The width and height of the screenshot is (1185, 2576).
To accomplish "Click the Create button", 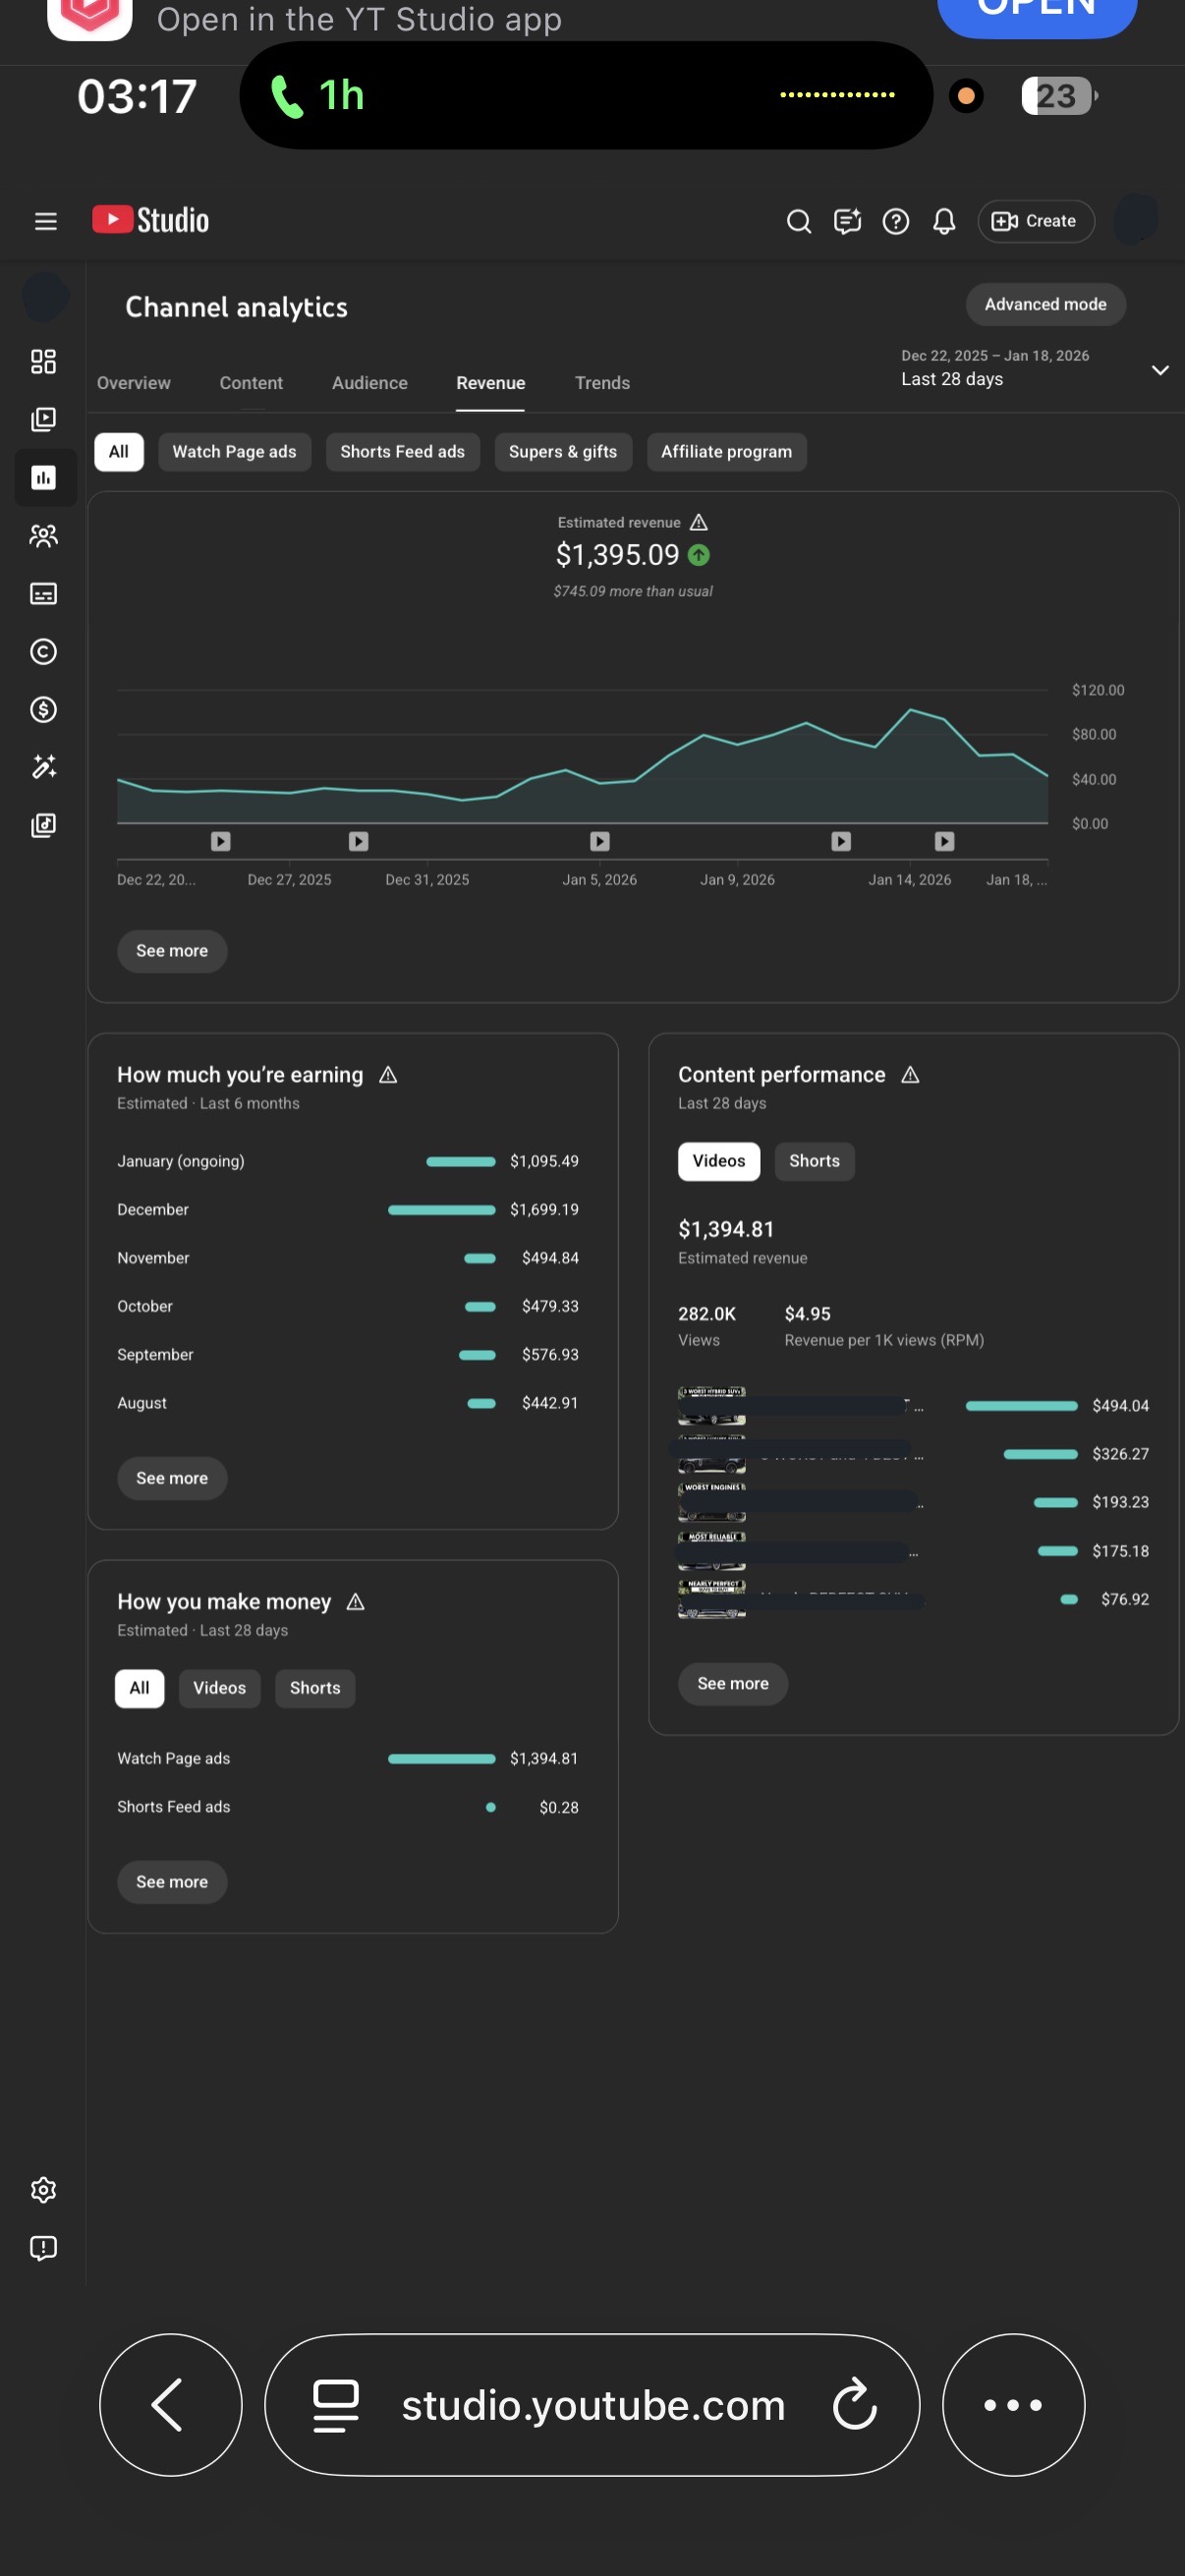I will tap(1035, 221).
